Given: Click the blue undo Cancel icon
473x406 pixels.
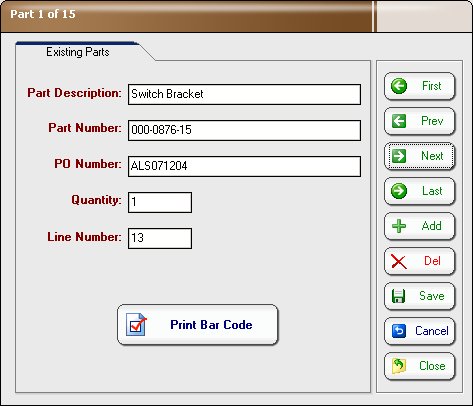Looking at the screenshot, I should click(x=399, y=331).
